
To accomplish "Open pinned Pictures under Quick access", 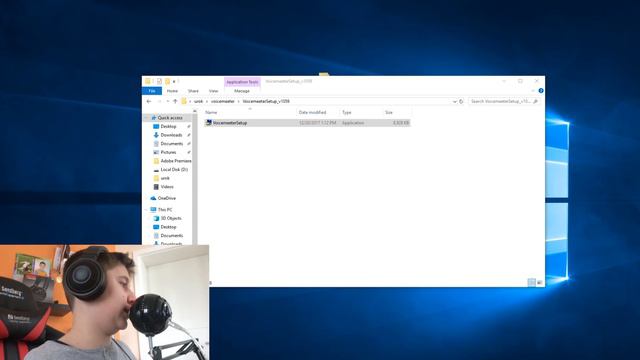I will point(168,152).
